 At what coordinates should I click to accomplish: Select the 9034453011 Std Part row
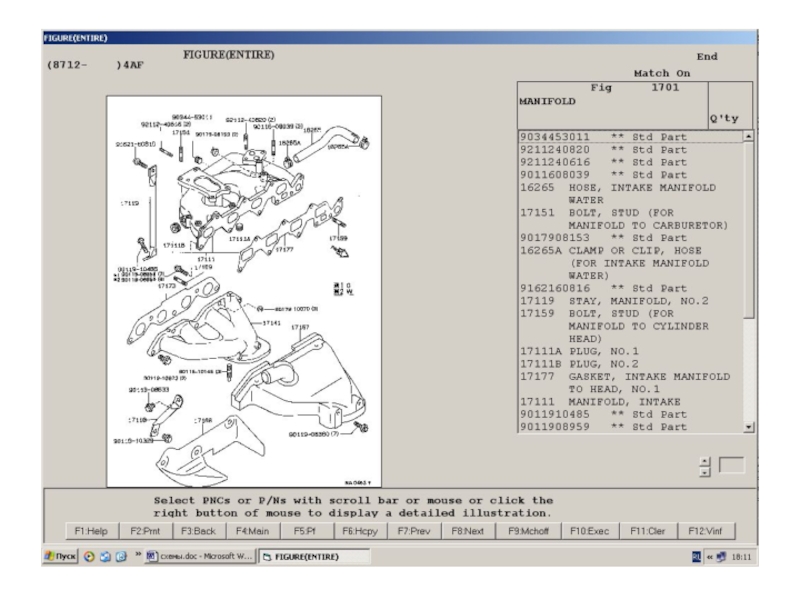click(631, 137)
